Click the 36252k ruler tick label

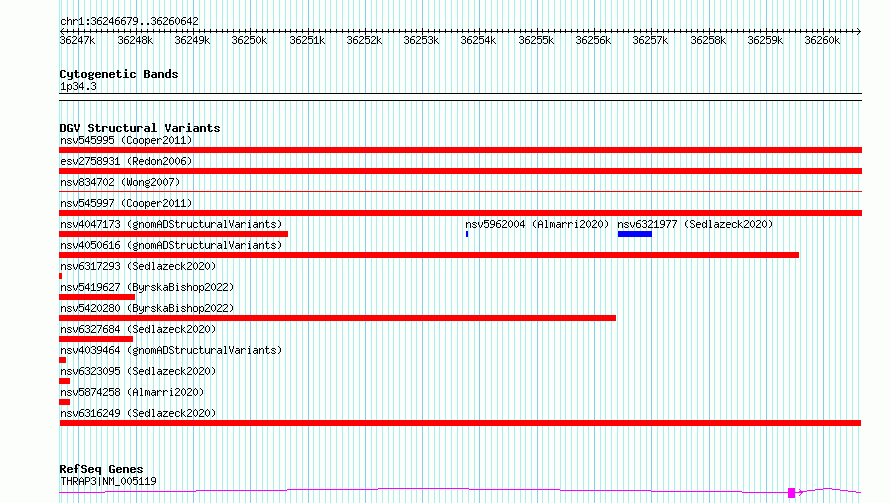click(x=364, y=40)
